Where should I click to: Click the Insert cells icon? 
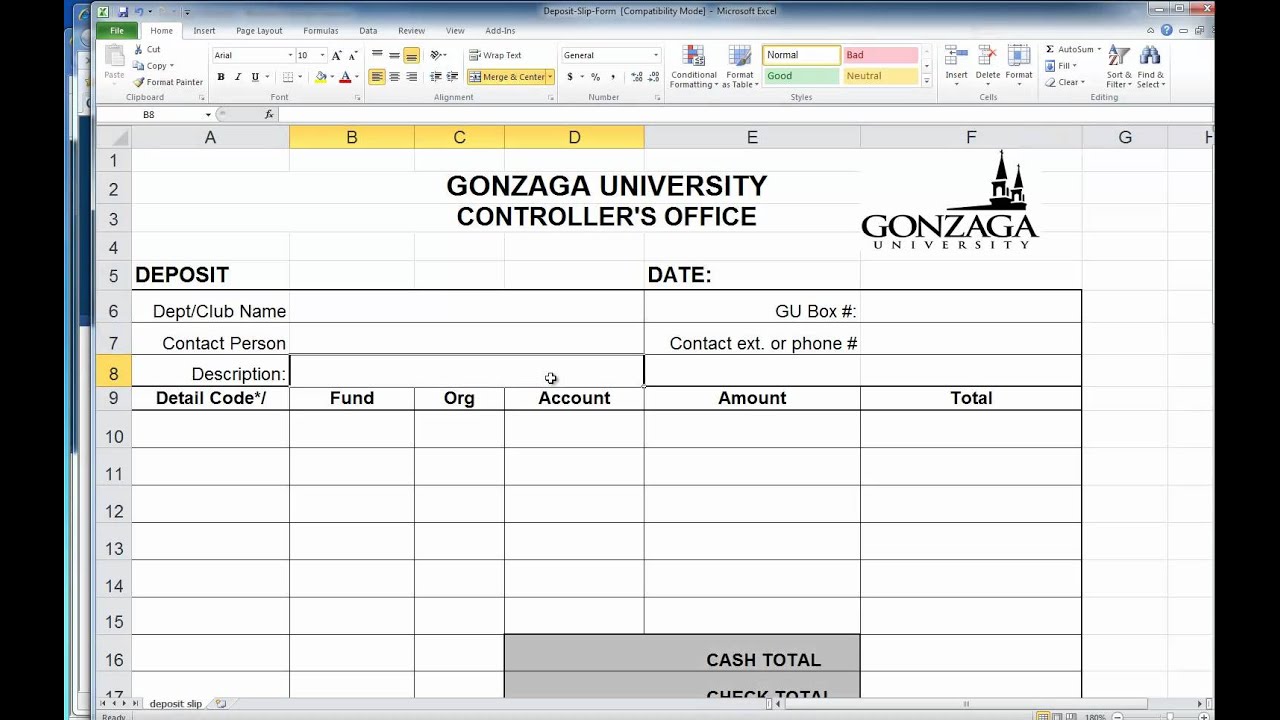(x=956, y=57)
